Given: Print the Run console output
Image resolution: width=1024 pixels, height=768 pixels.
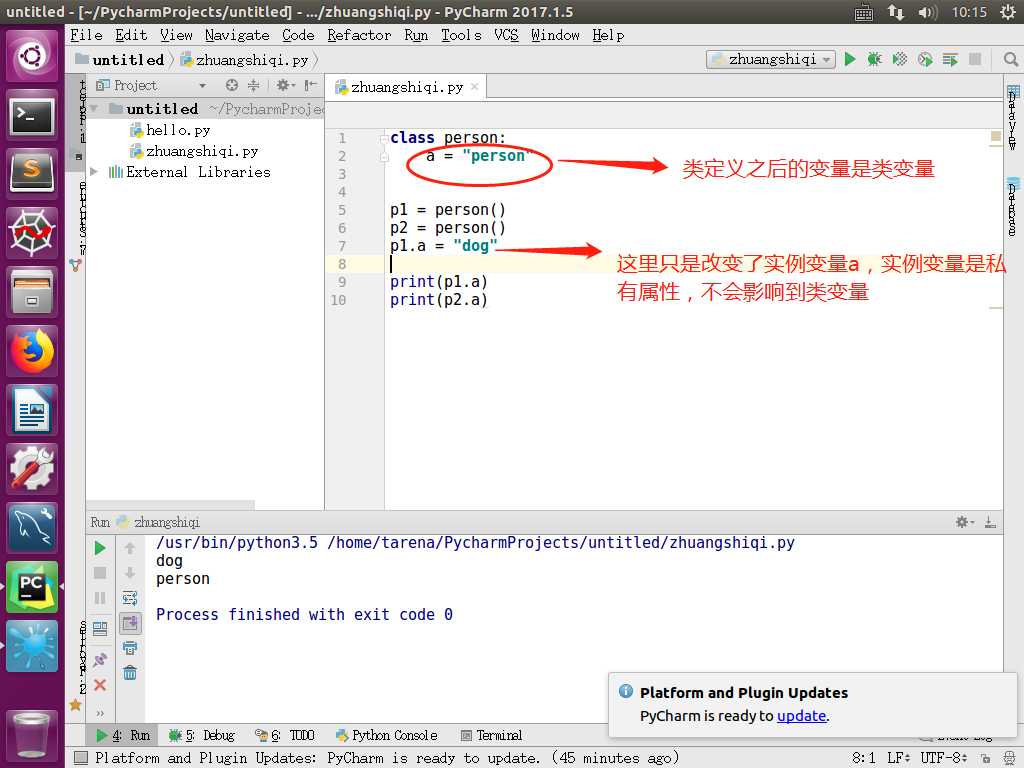Looking at the screenshot, I should point(130,648).
